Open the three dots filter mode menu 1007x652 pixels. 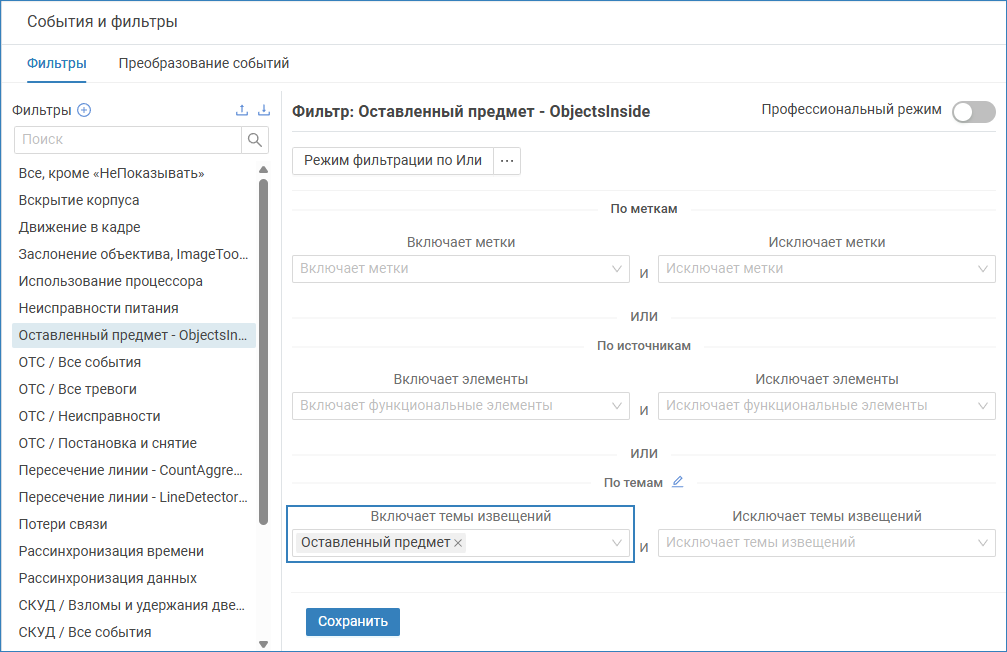coord(507,161)
